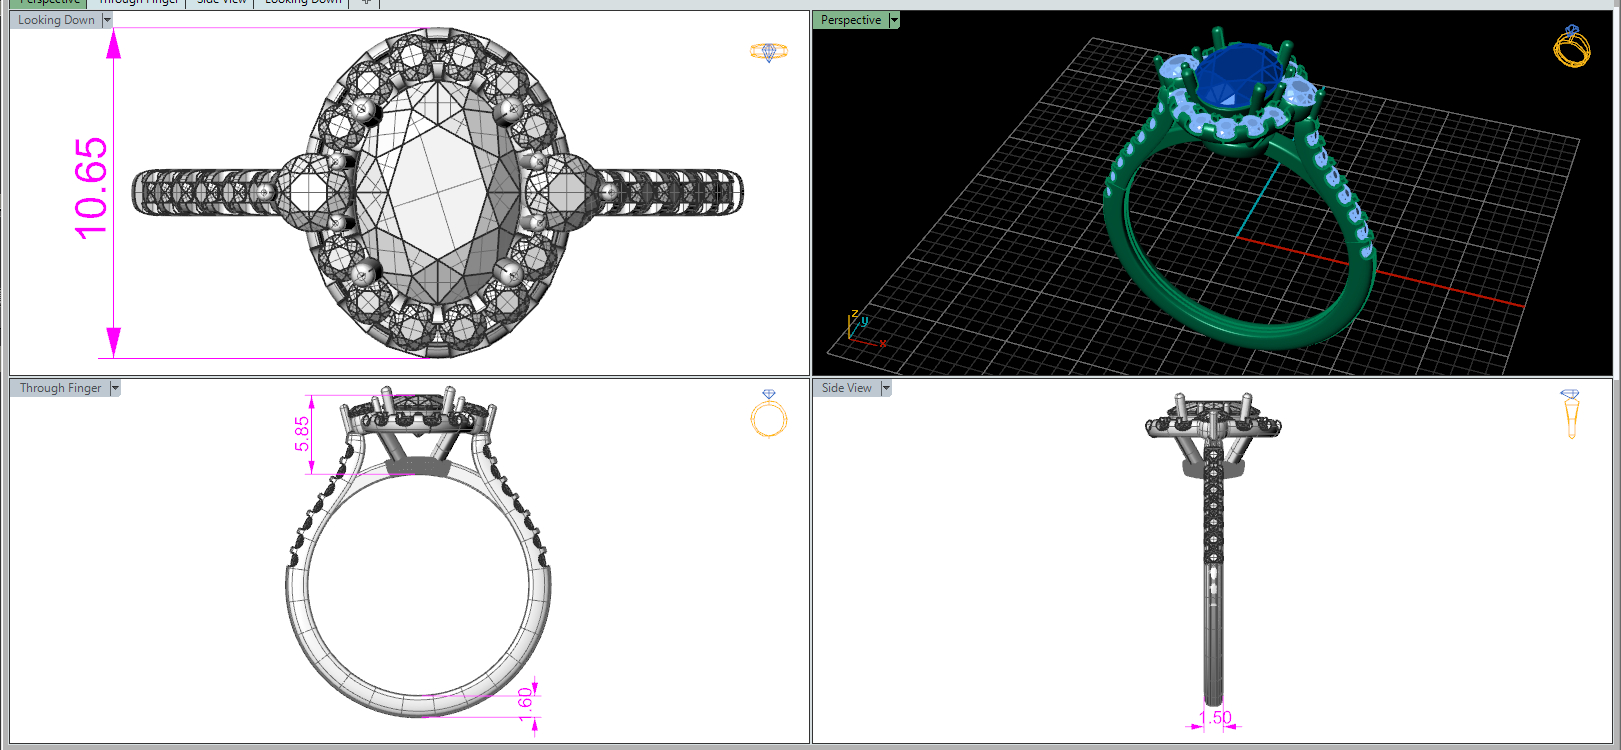The image size is (1621, 750).
Task: Activate the Through Finger viewport title
Action: point(60,388)
